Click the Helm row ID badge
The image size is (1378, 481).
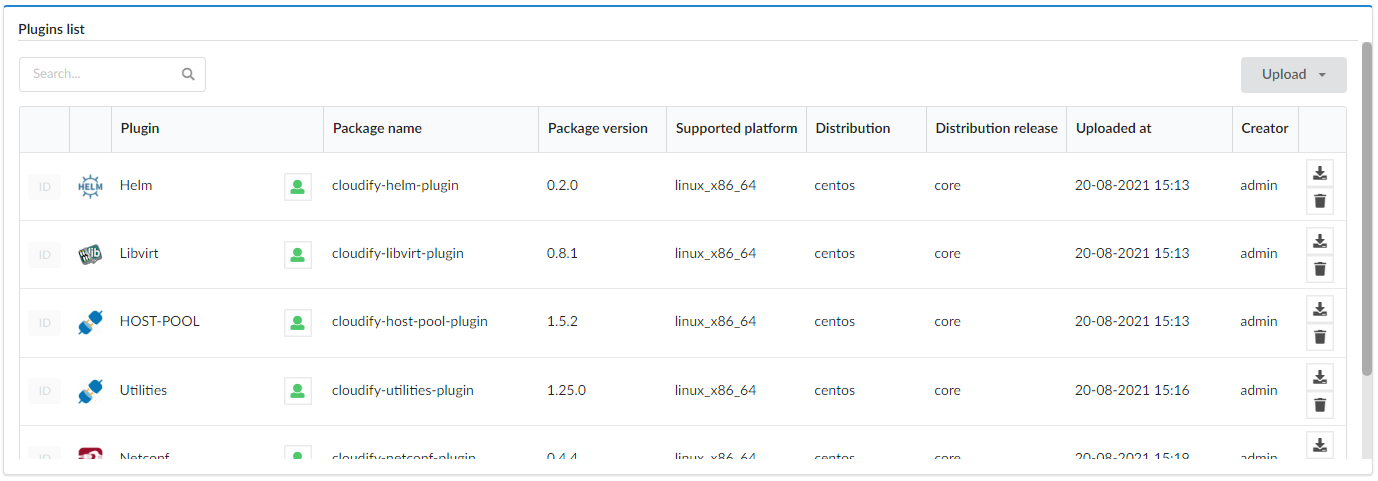[x=44, y=186]
